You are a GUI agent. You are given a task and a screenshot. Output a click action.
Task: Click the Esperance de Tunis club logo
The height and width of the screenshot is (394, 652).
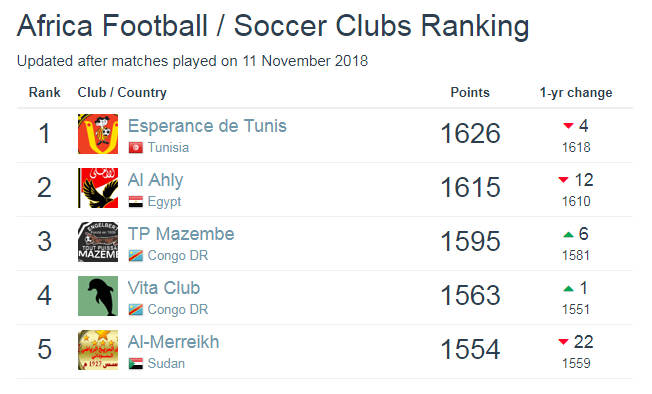point(98,134)
